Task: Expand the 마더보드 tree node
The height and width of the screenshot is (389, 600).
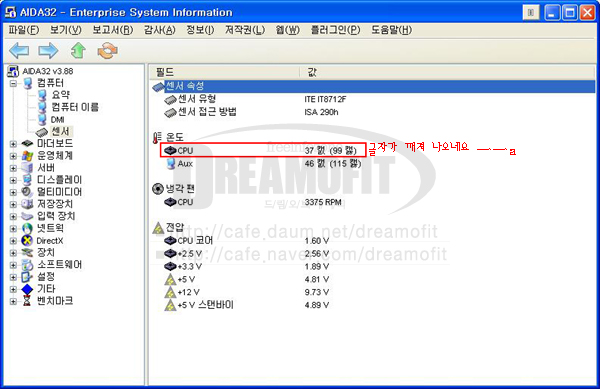Action: (13, 144)
